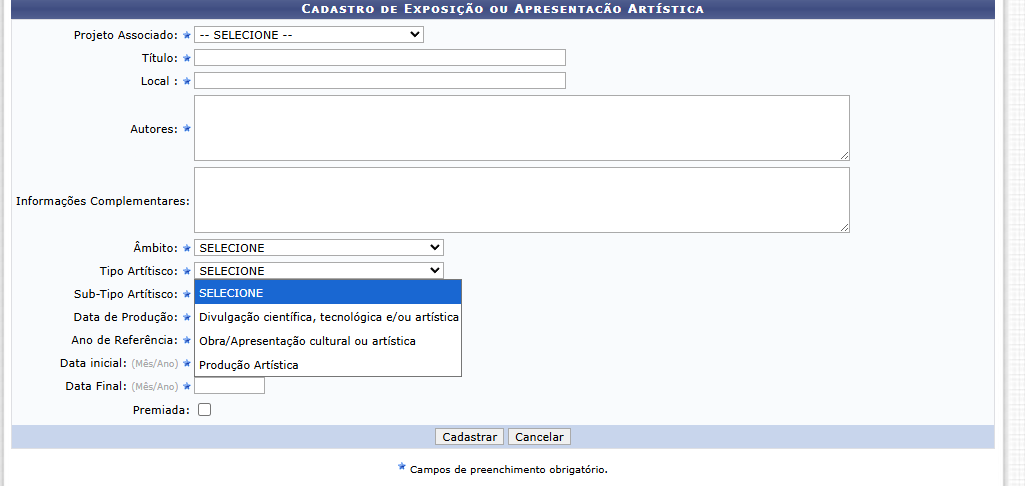1025x486 pixels.
Task: Collapse the Tipo Artístico dropdown
Action: [x=318, y=271]
